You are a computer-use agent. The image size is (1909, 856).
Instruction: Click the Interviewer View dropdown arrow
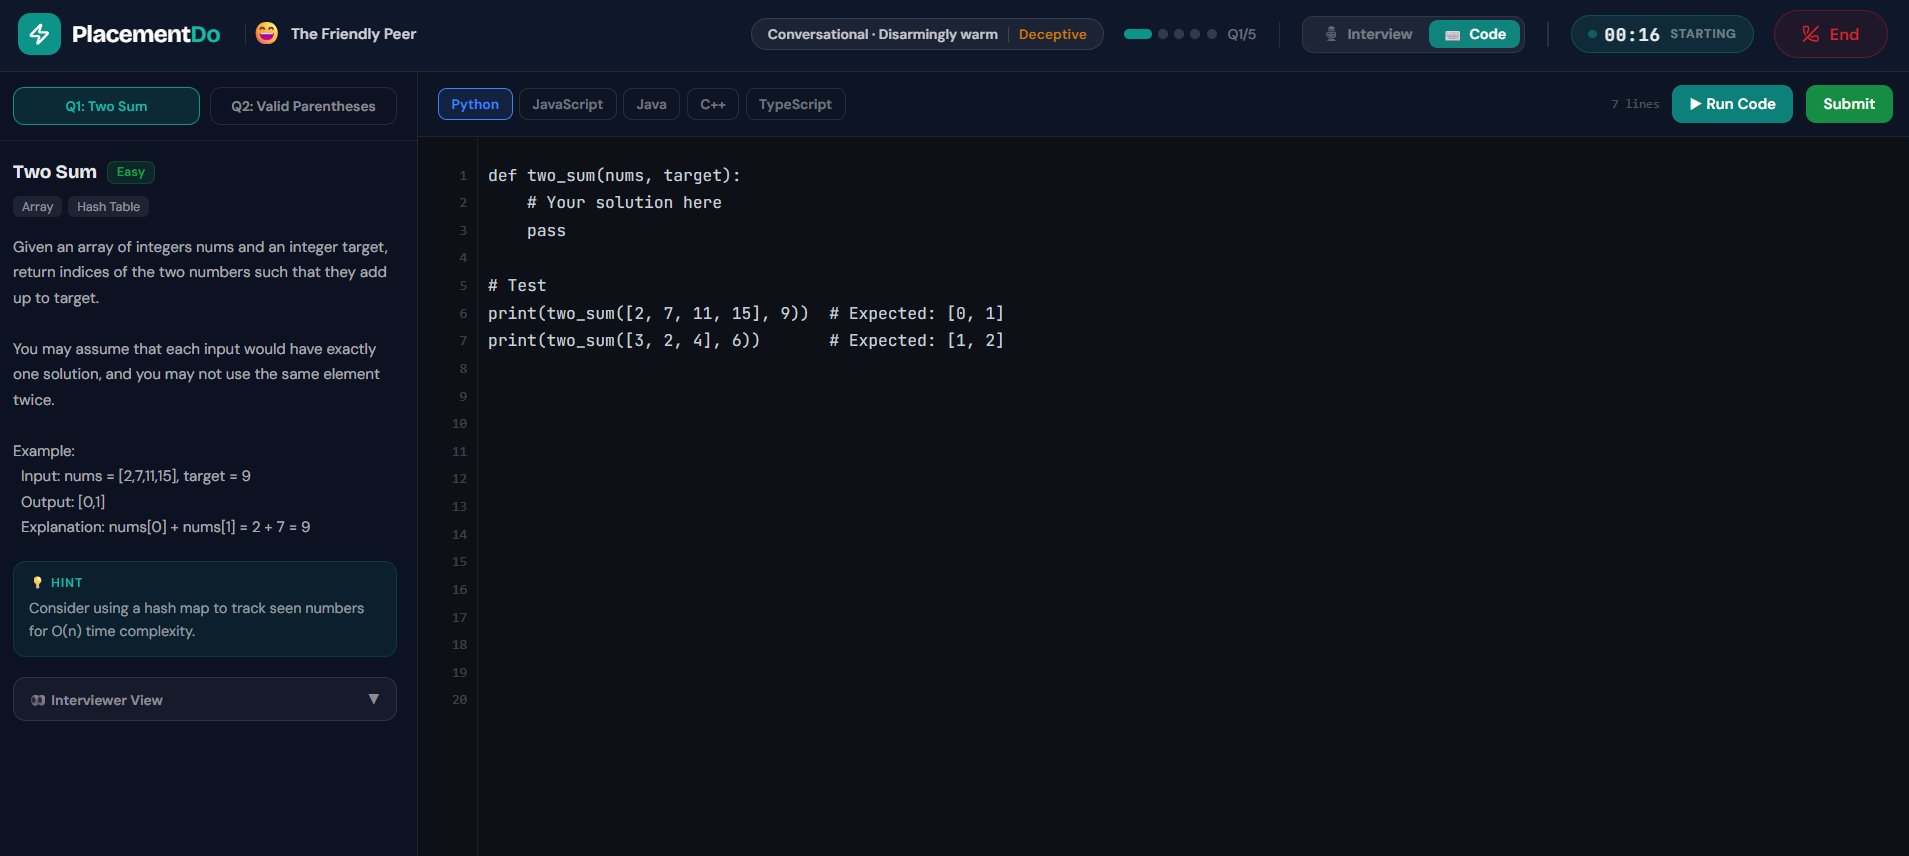pyautogui.click(x=374, y=699)
